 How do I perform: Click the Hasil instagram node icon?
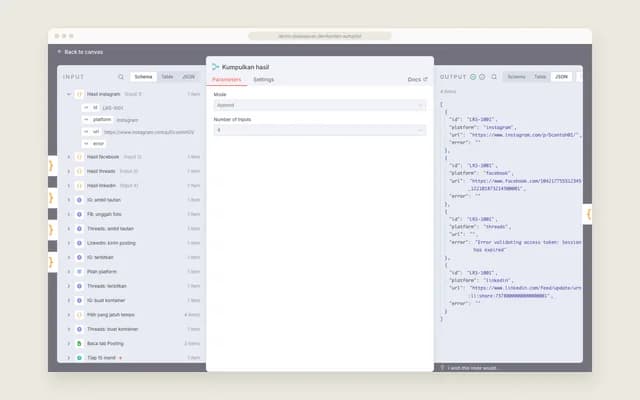point(79,94)
